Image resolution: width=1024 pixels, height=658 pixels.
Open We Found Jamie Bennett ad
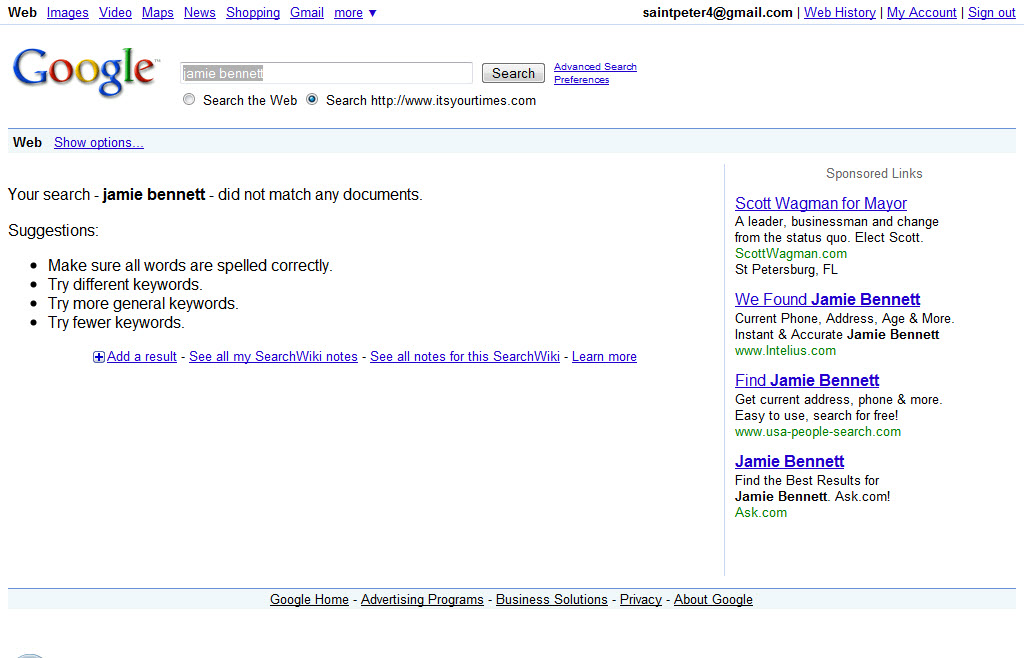(x=827, y=299)
